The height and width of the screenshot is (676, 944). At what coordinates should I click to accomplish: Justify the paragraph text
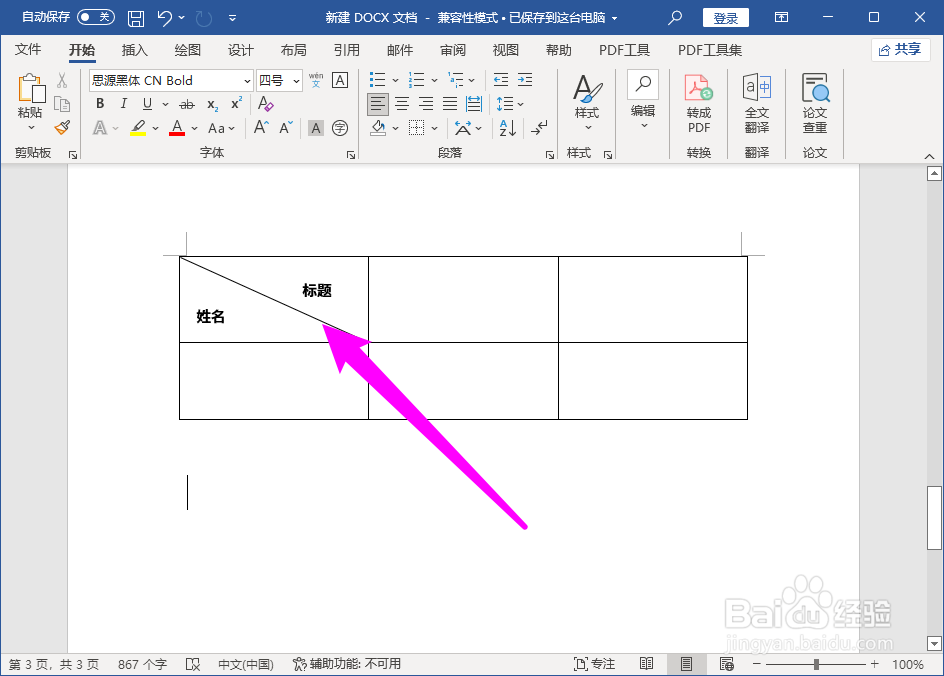coord(450,104)
